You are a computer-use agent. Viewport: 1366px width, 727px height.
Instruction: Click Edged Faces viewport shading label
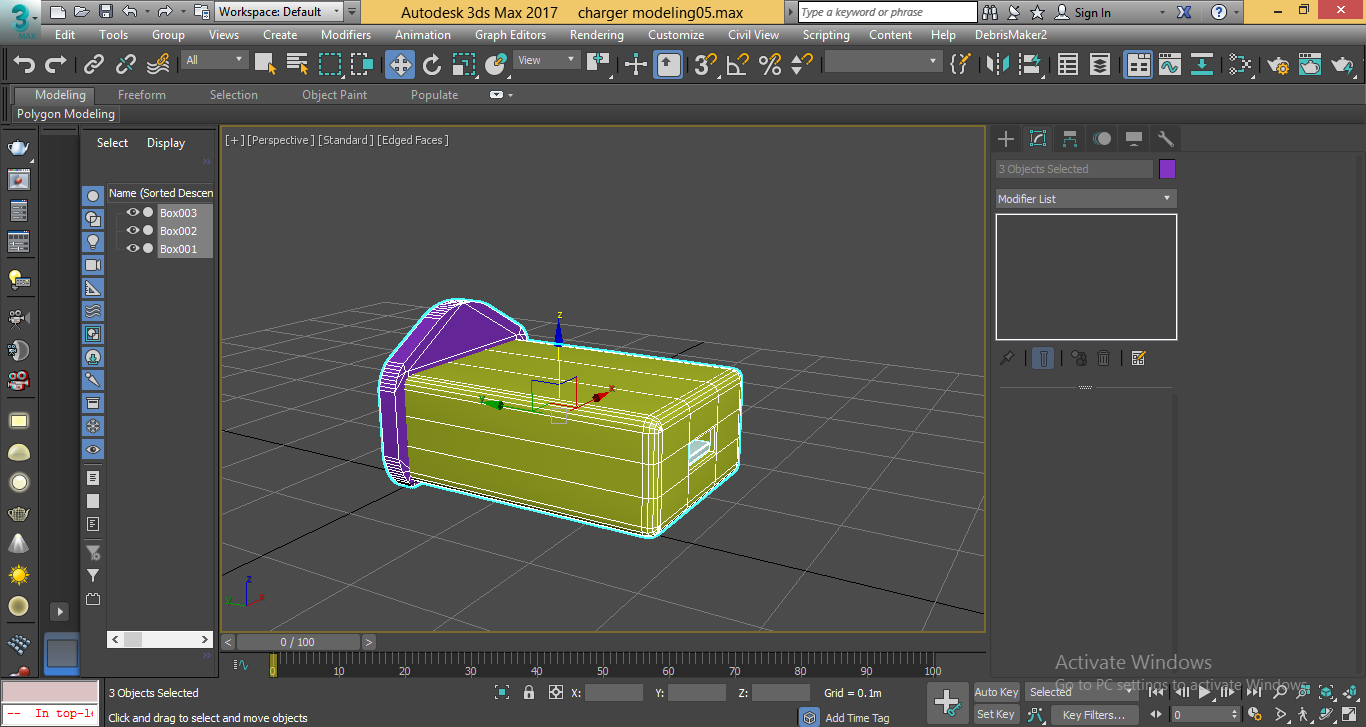tap(413, 140)
